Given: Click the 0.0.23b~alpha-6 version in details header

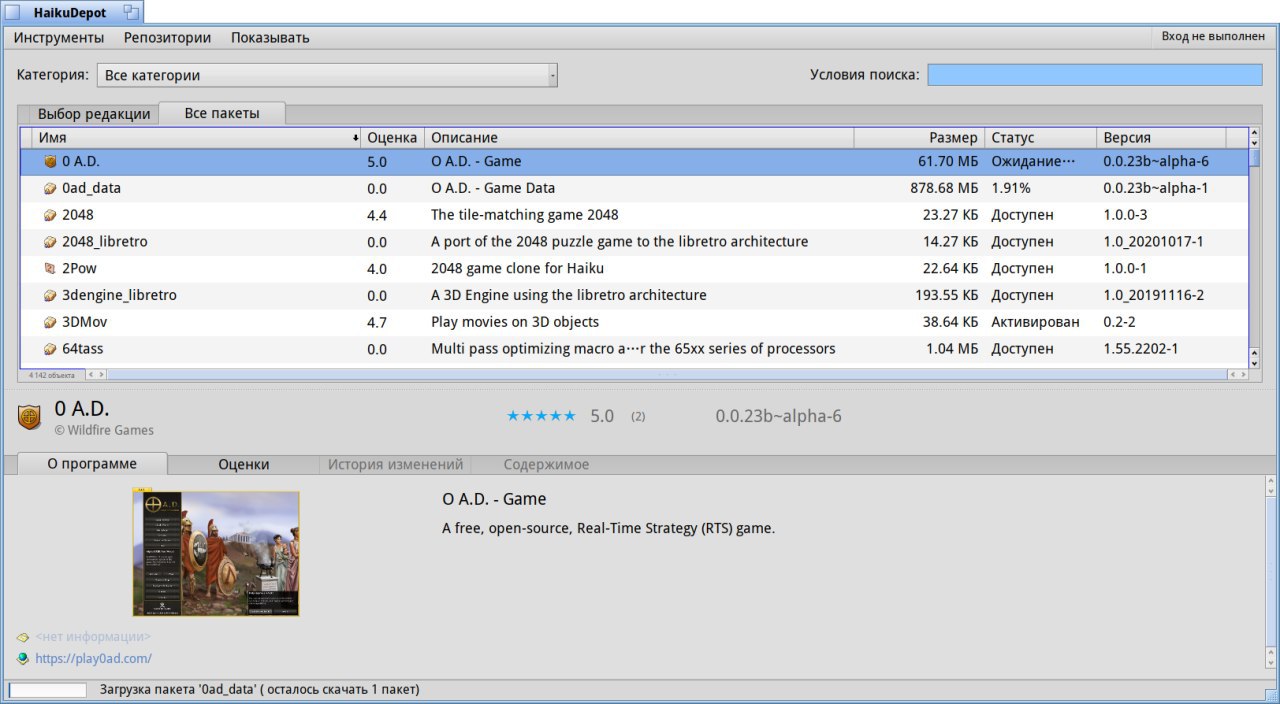Looking at the screenshot, I should pyautogui.click(x=778, y=416).
